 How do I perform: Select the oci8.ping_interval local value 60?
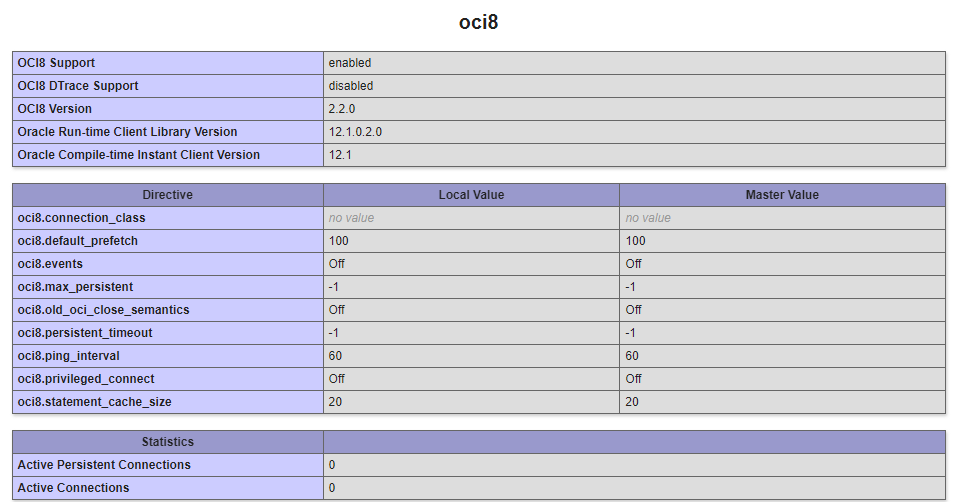coord(336,356)
